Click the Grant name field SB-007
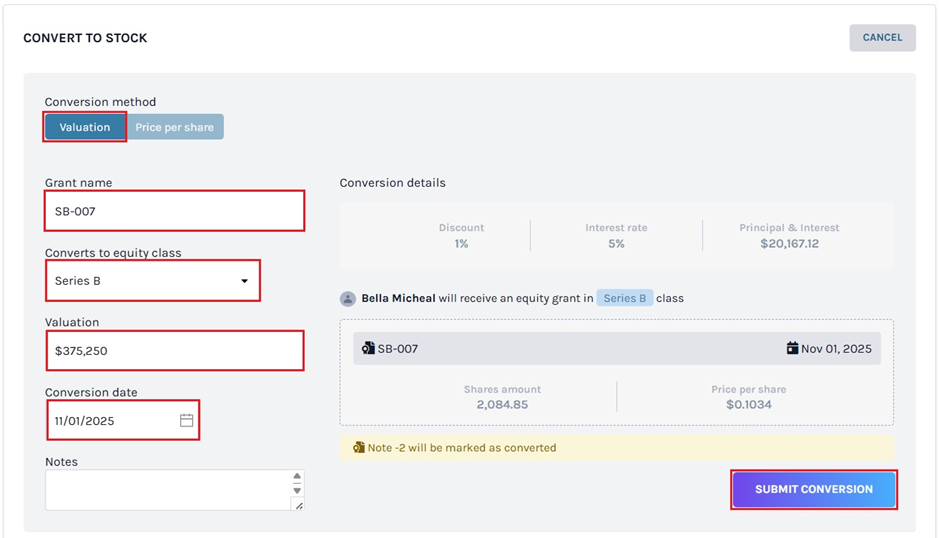939x538 pixels. [x=174, y=211]
